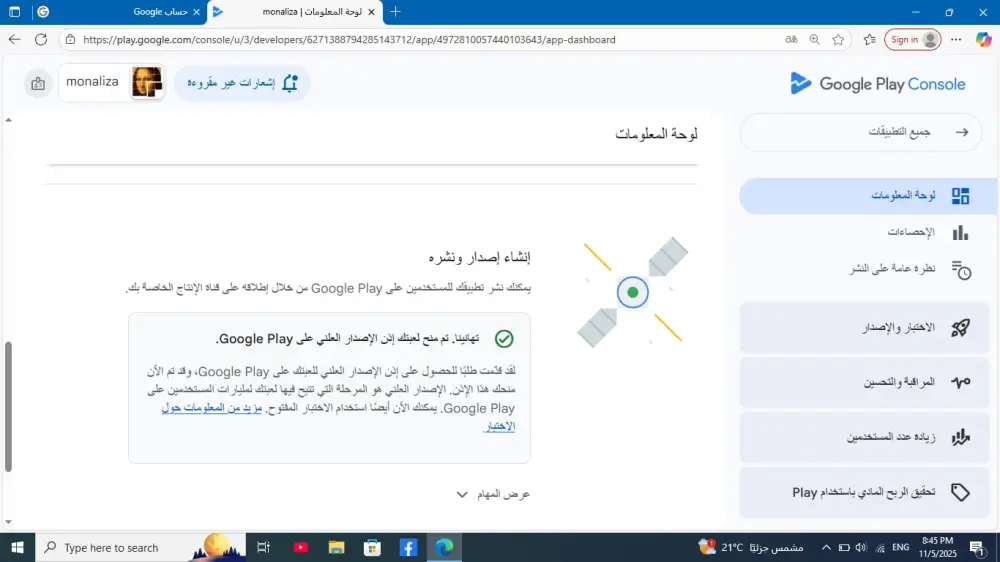Screen dimensions: 1000x562
Task: Expand زيادة عدد المستخدمين section
Action: pos(864,437)
